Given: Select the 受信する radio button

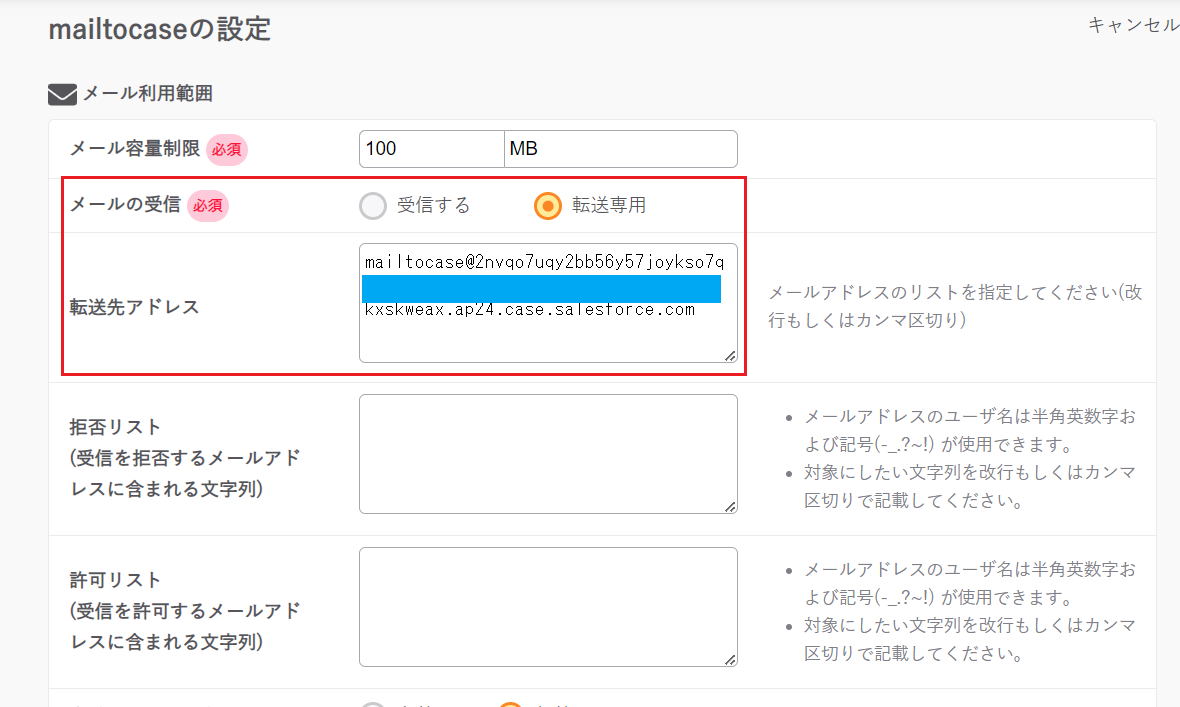Looking at the screenshot, I should 373,205.
